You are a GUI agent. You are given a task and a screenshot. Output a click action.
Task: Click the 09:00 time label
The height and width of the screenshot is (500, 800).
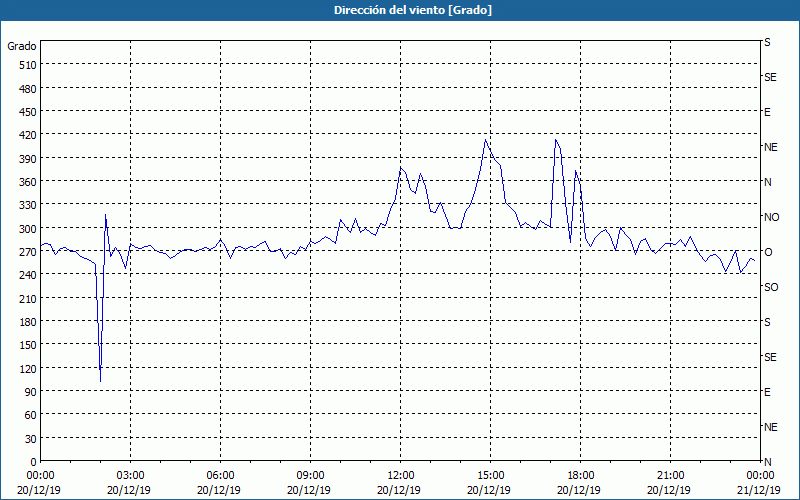pyautogui.click(x=310, y=476)
